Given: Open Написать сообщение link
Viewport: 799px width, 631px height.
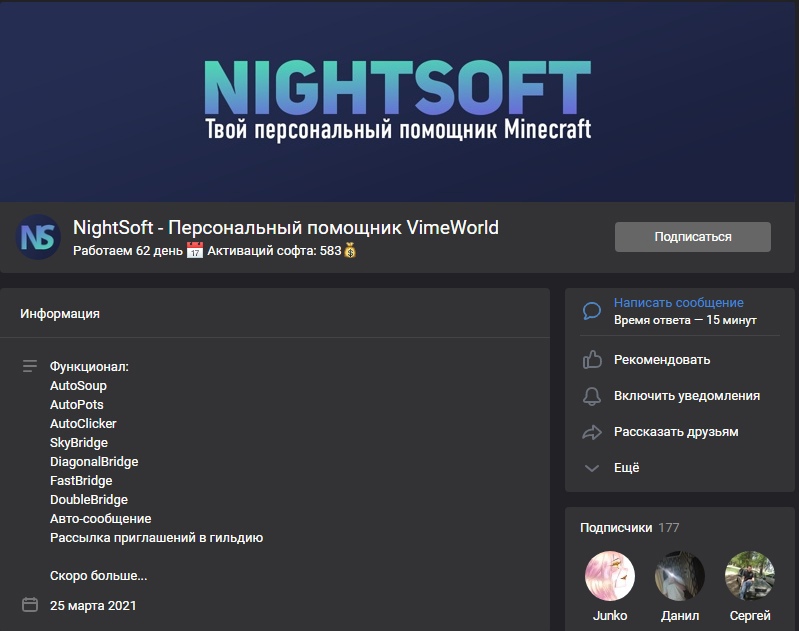Looking at the screenshot, I should click(678, 303).
